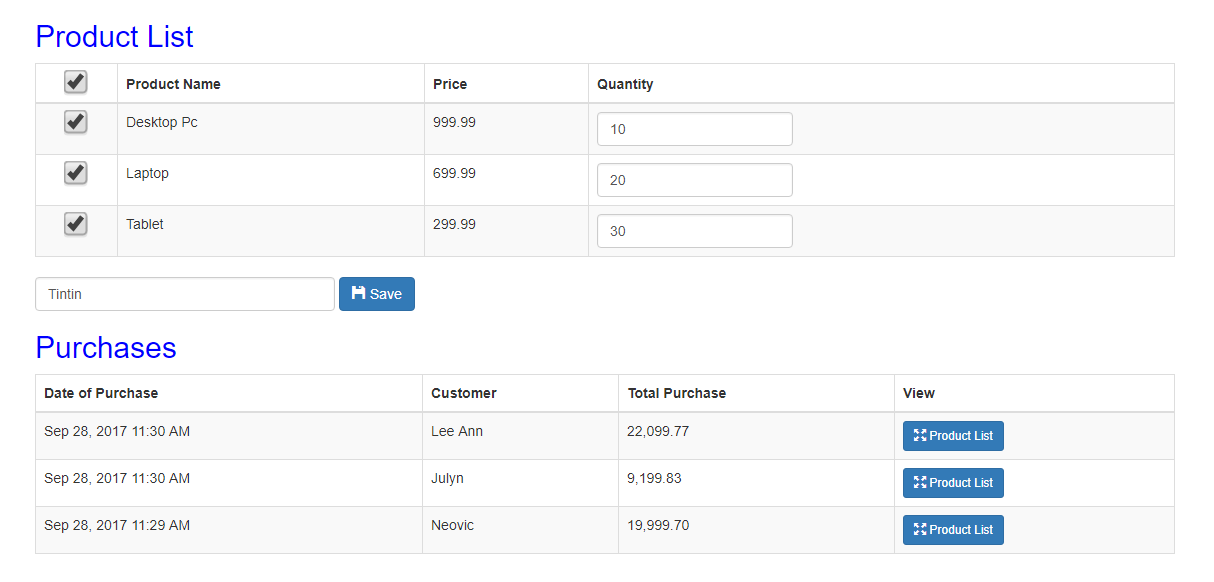Click the Date of Purchase column header
This screenshot has width=1214, height=582.
101,393
